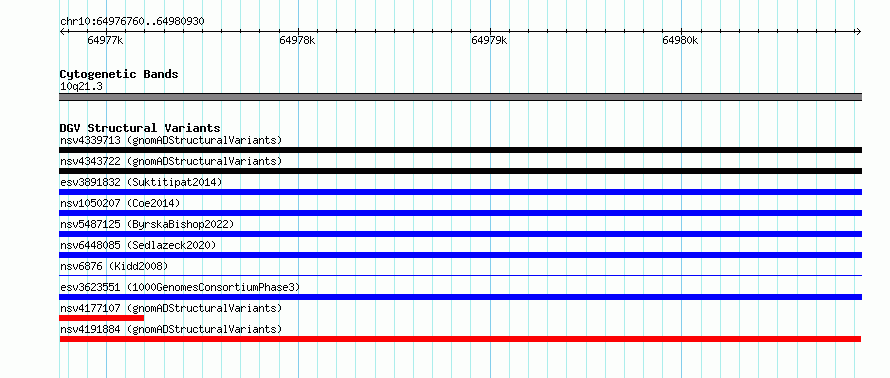Open the nsv5487125 ByrskaBishop2022 blue bar
The width and height of the screenshot is (890, 378).
click(460, 234)
